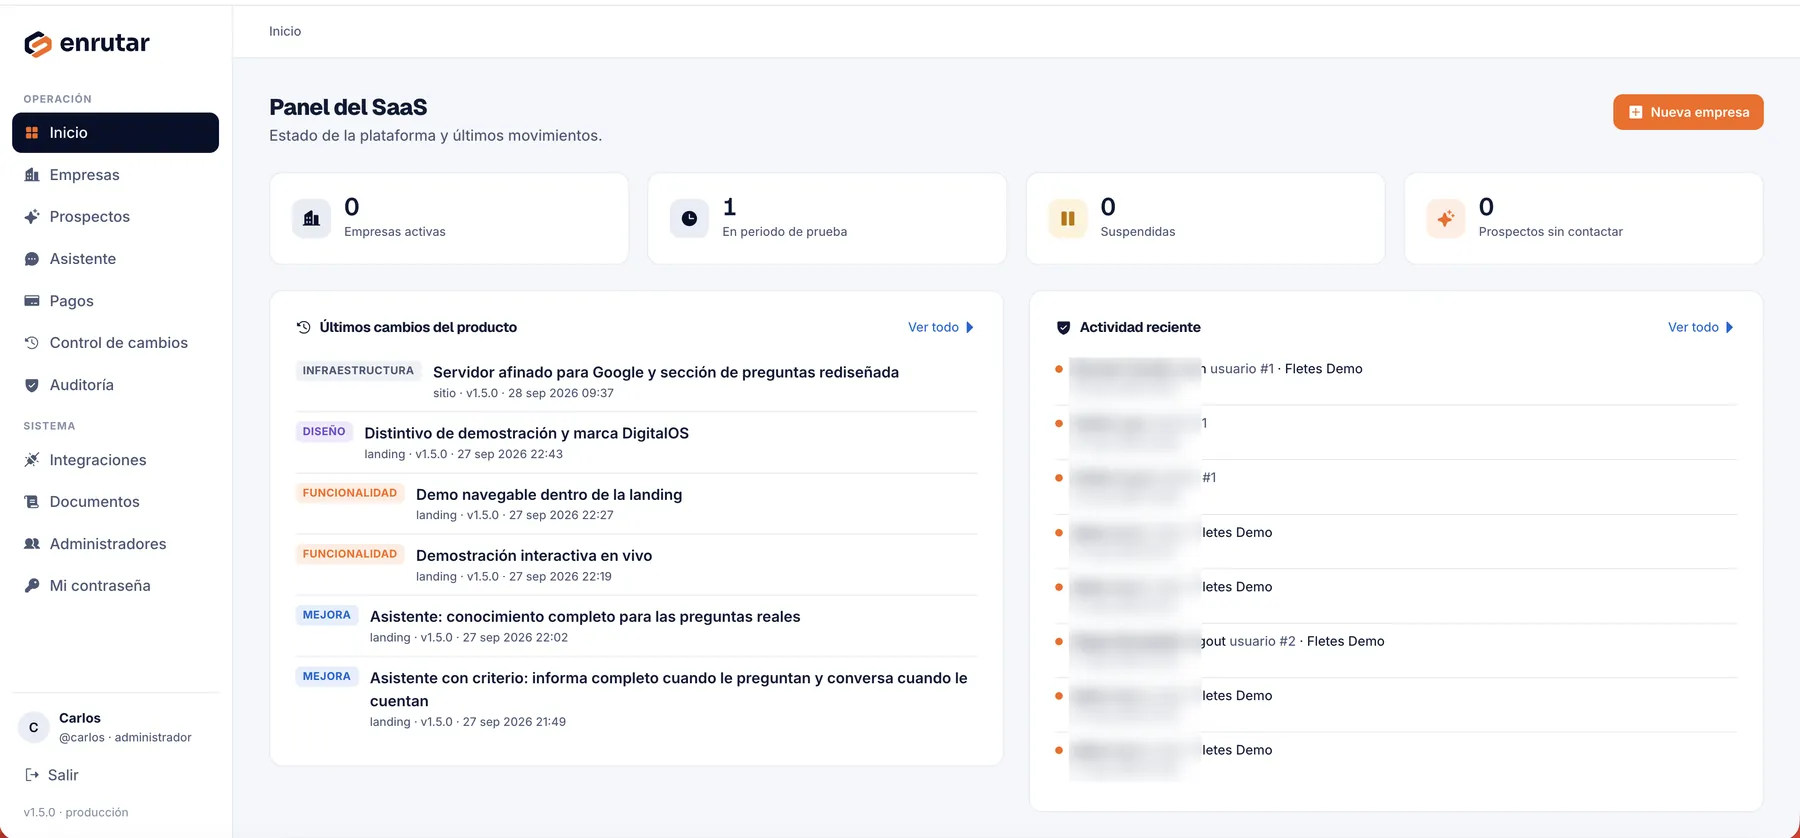
Task: Select Pagos in the sidebar
Action: click(115, 301)
